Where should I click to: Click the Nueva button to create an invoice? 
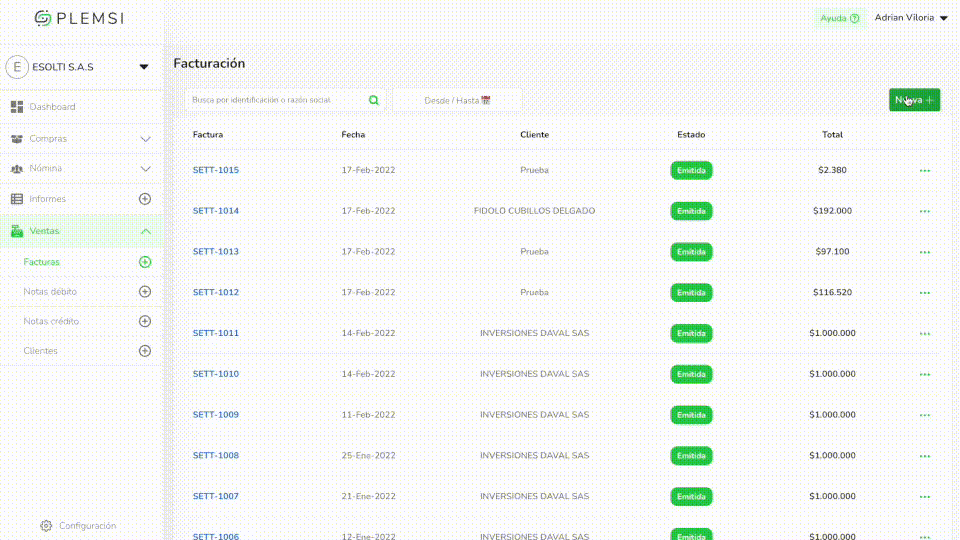tap(914, 100)
